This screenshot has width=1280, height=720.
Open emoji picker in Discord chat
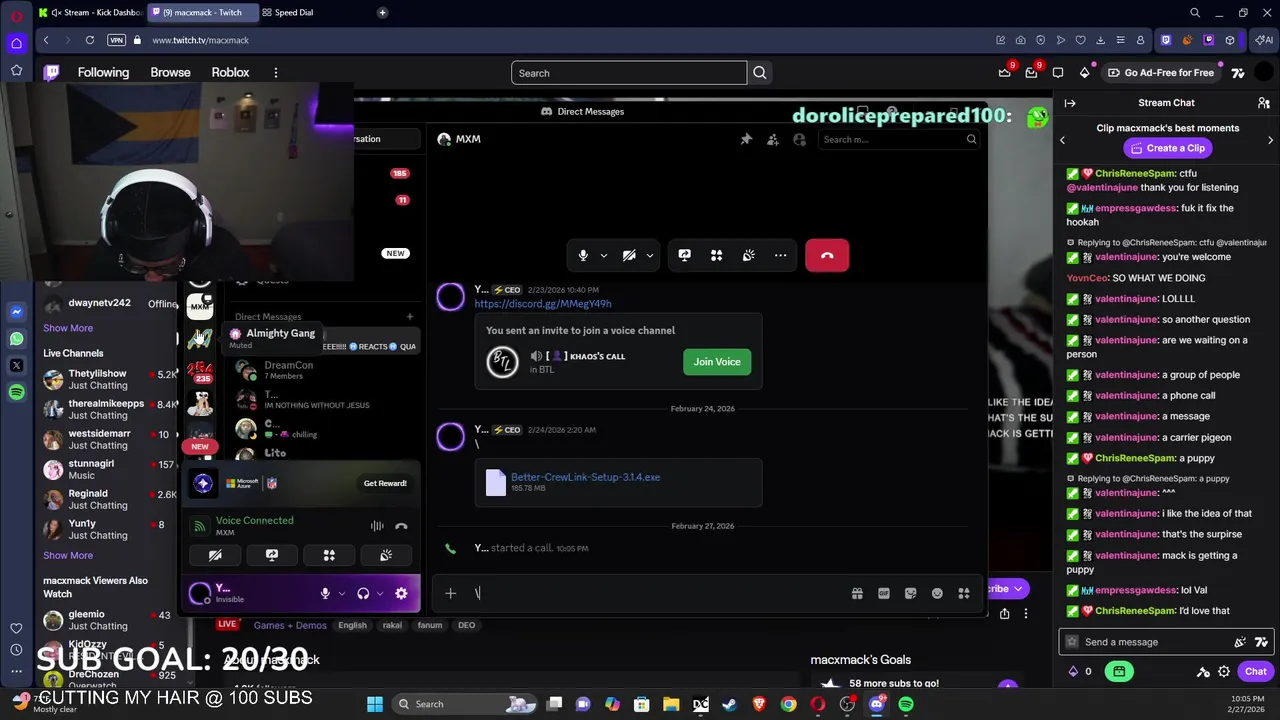click(x=937, y=593)
